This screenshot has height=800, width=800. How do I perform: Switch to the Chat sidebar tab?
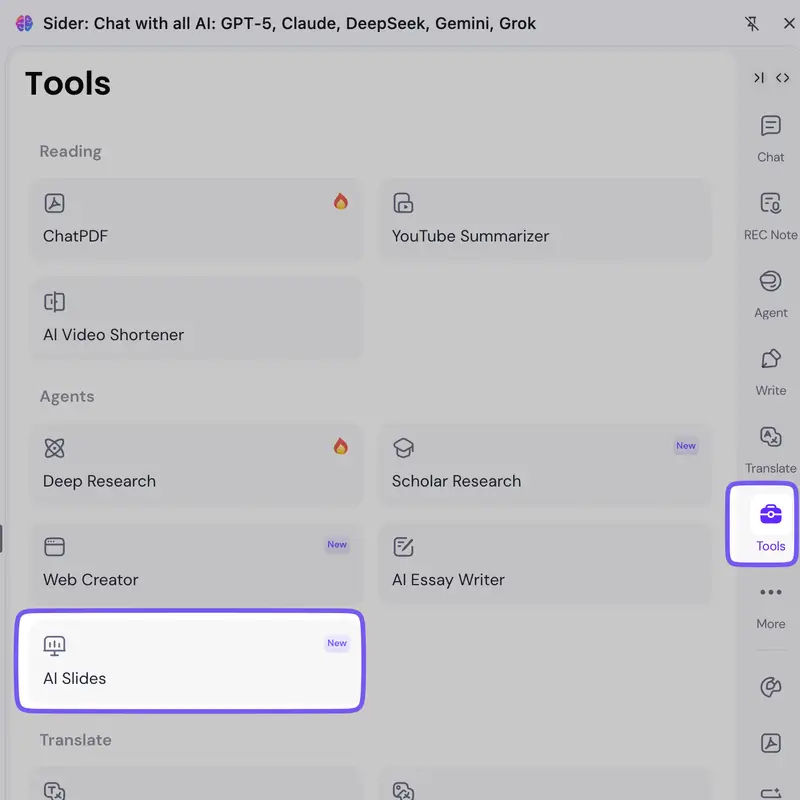[770, 139]
